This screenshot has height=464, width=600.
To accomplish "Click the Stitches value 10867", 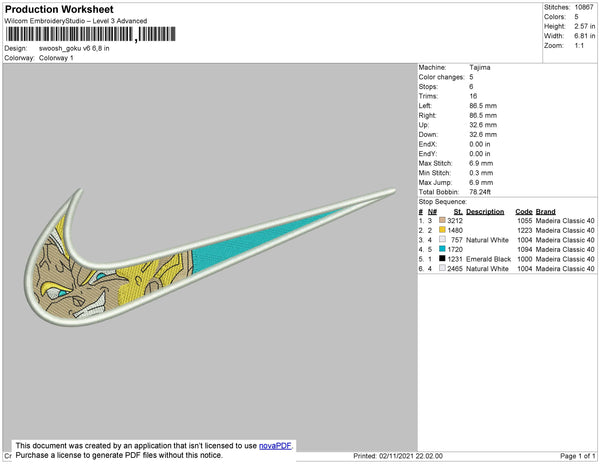I will [x=584, y=7].
